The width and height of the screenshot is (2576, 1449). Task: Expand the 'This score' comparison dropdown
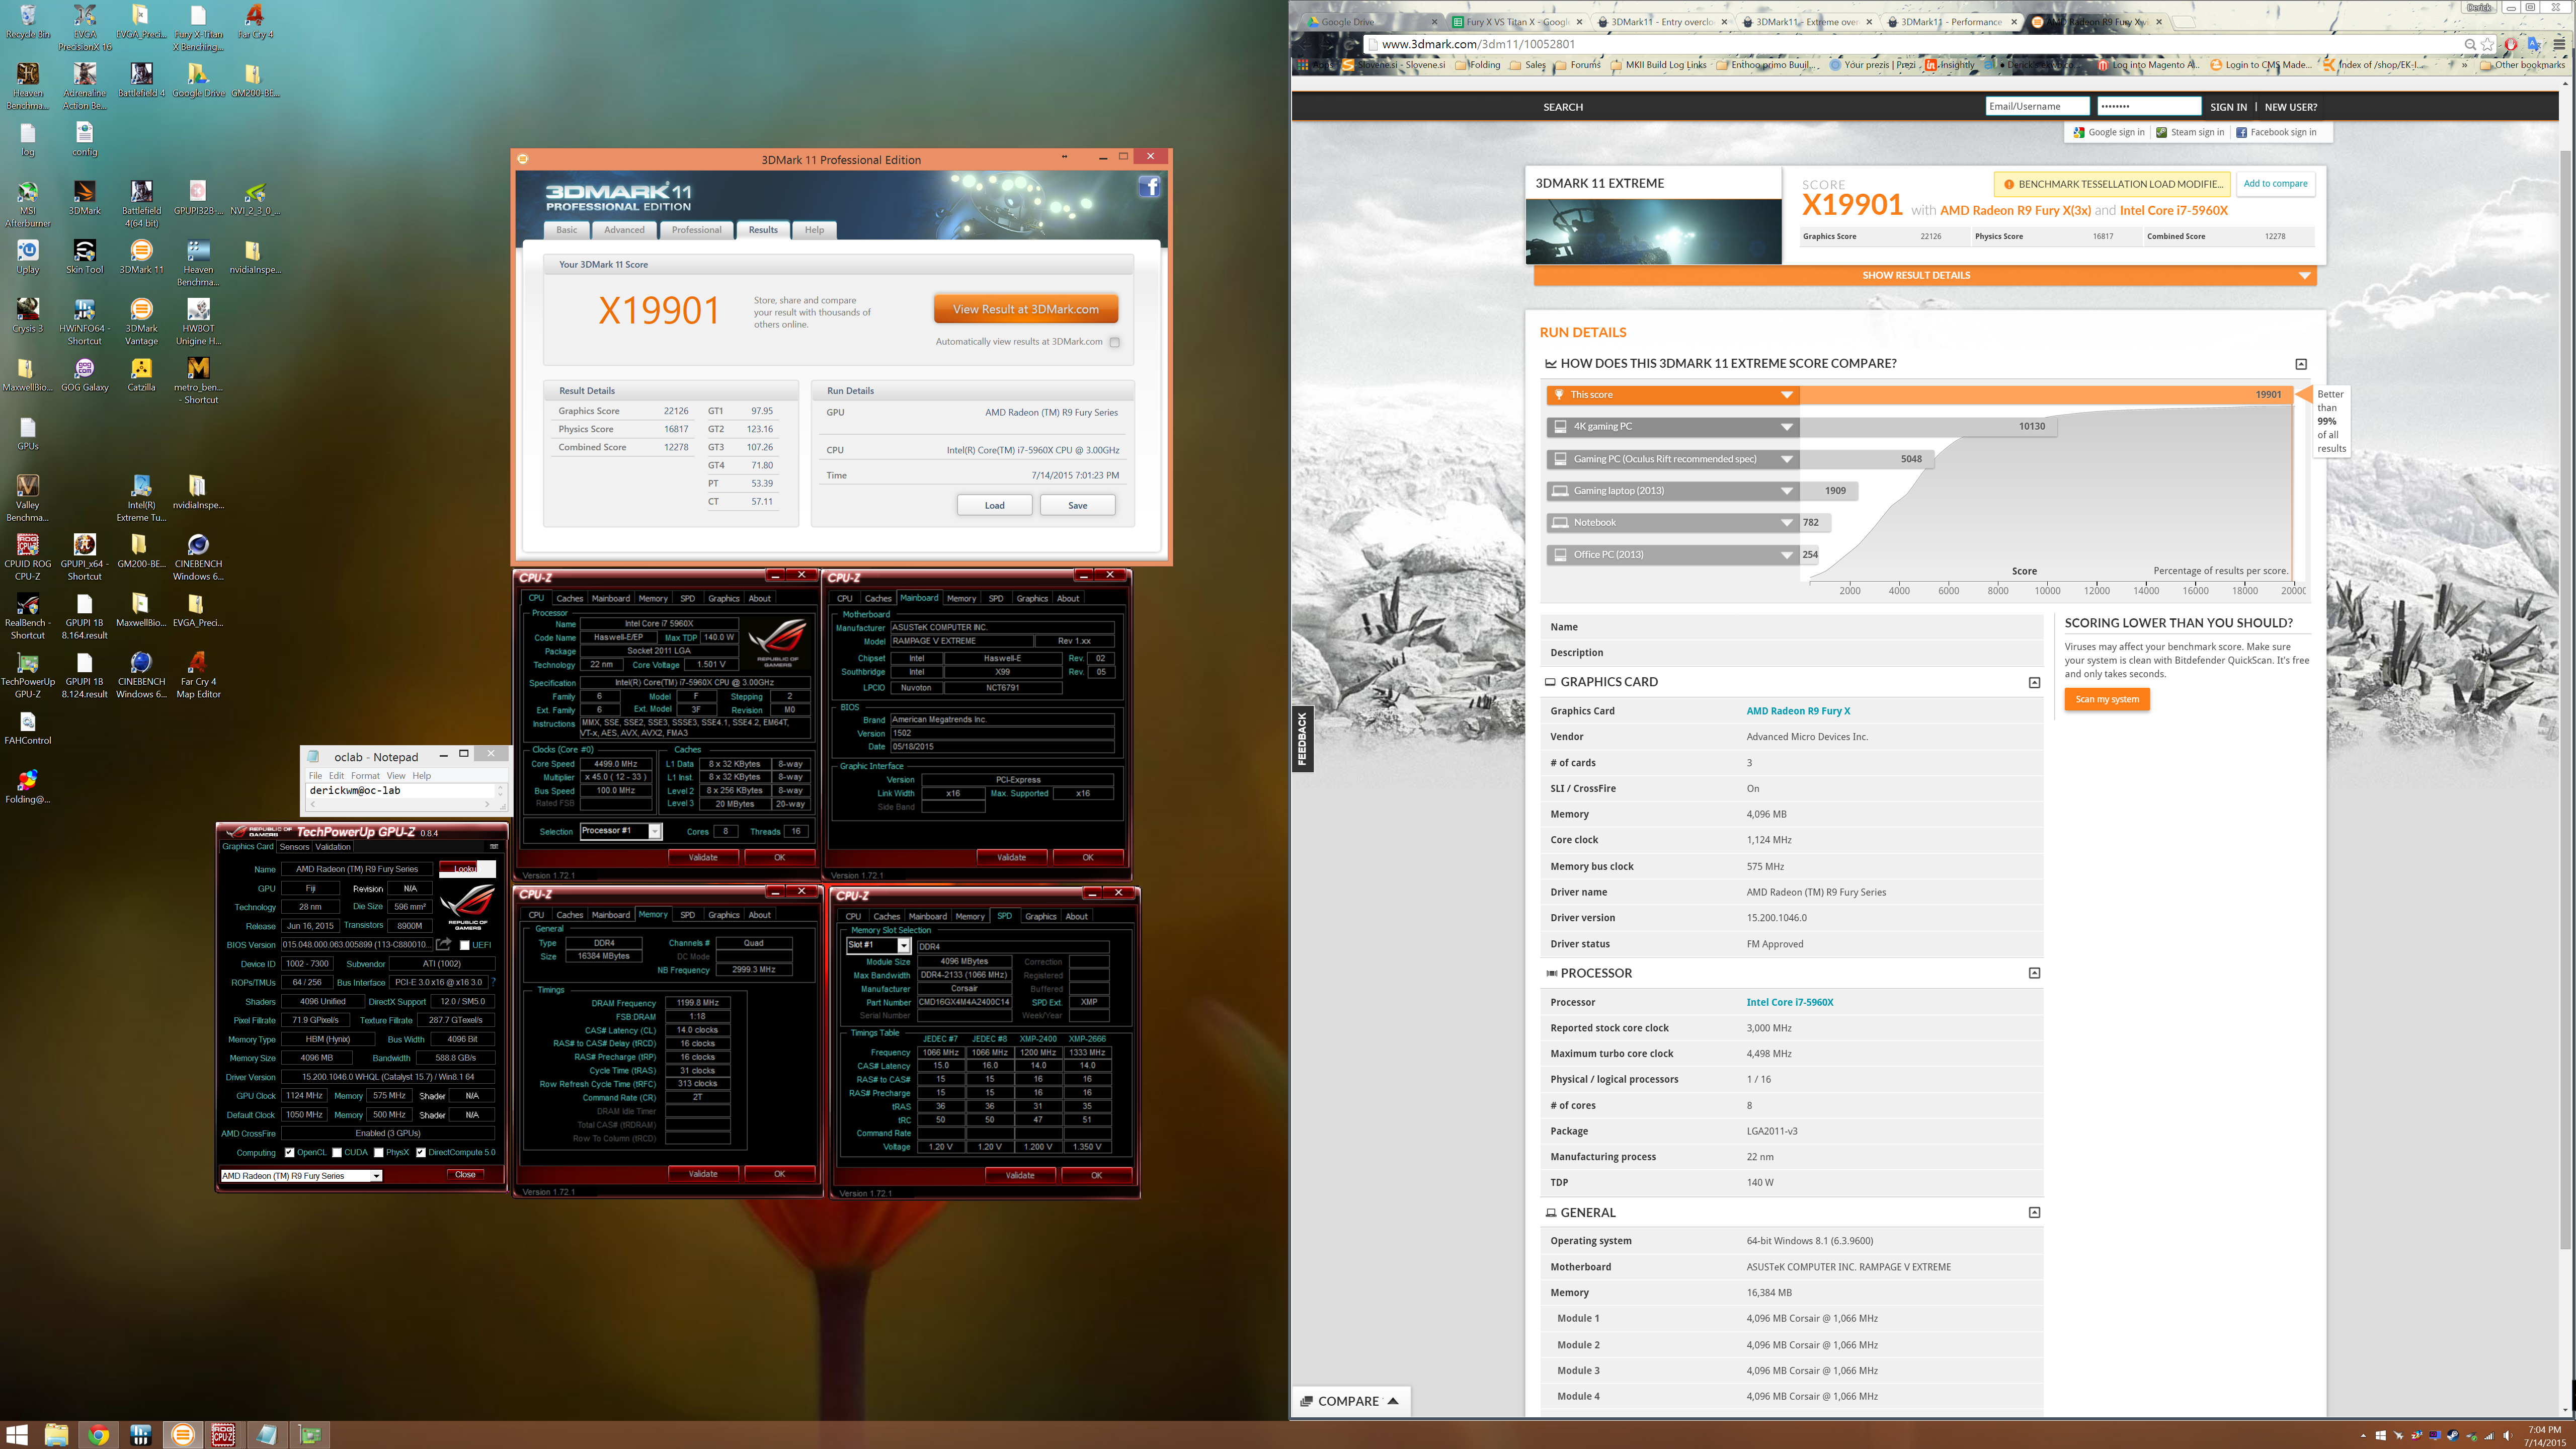(x=1786, y=395)
